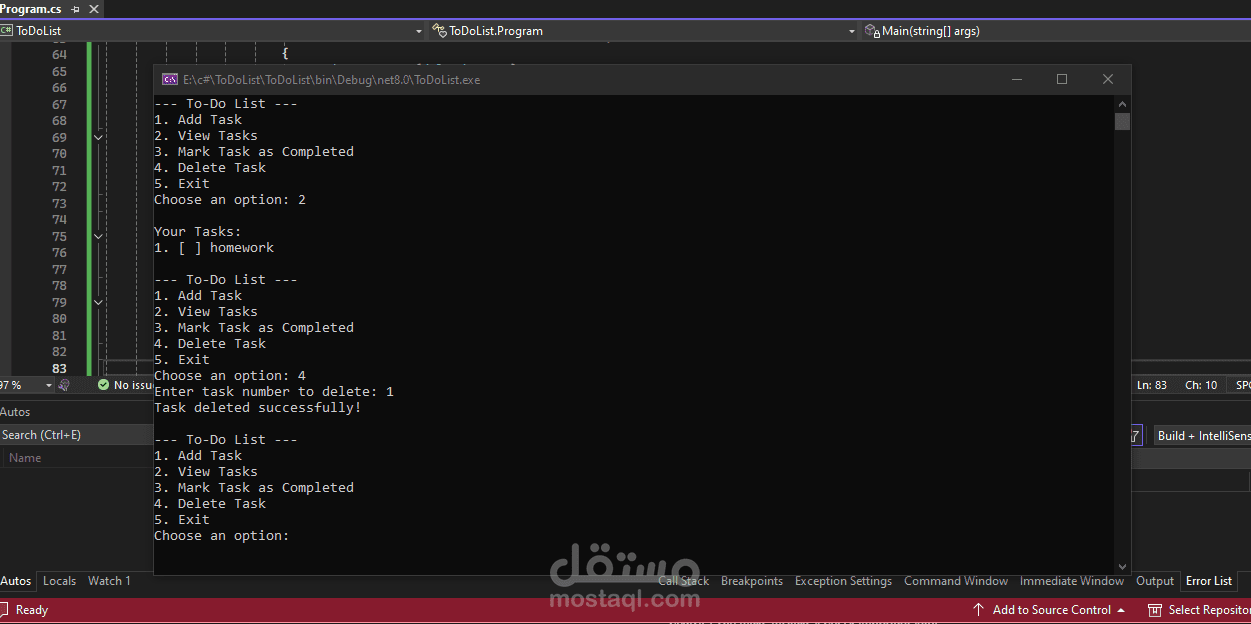Switch to the Autos tab
Viewport: 1251px width, 624px height.
(16, 581)
